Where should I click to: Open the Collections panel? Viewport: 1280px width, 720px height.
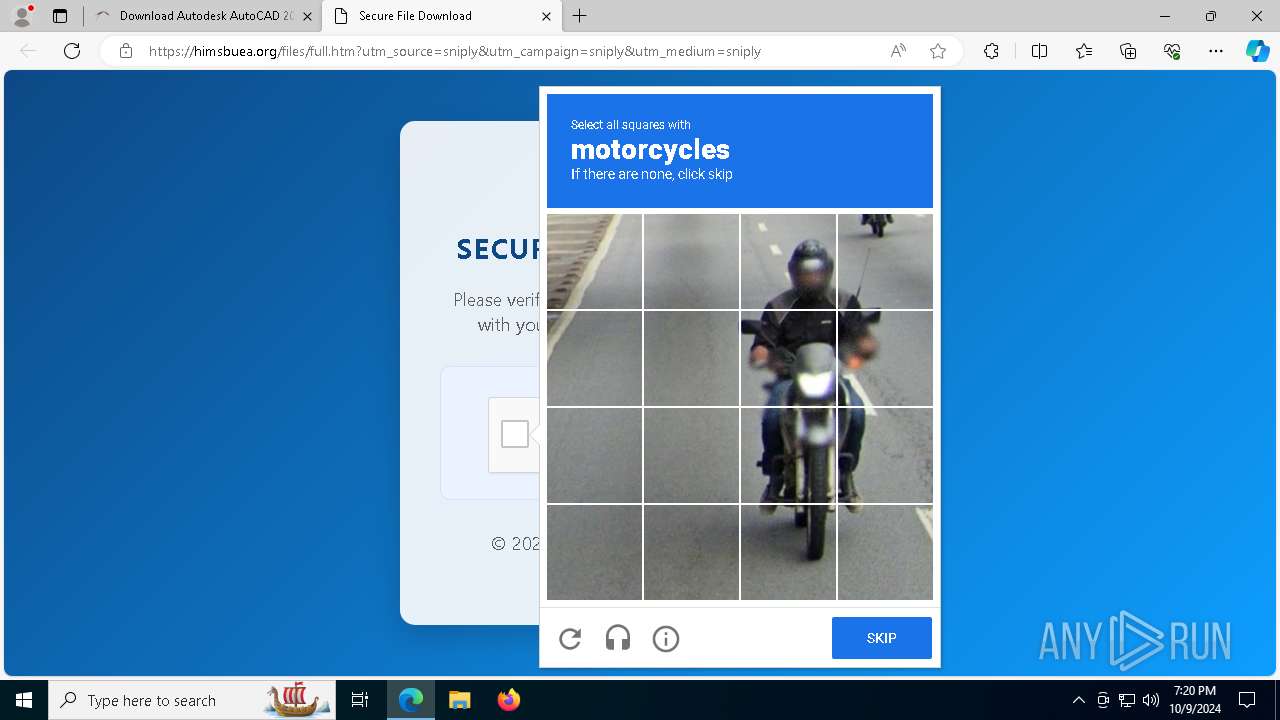pos(1128,51)
